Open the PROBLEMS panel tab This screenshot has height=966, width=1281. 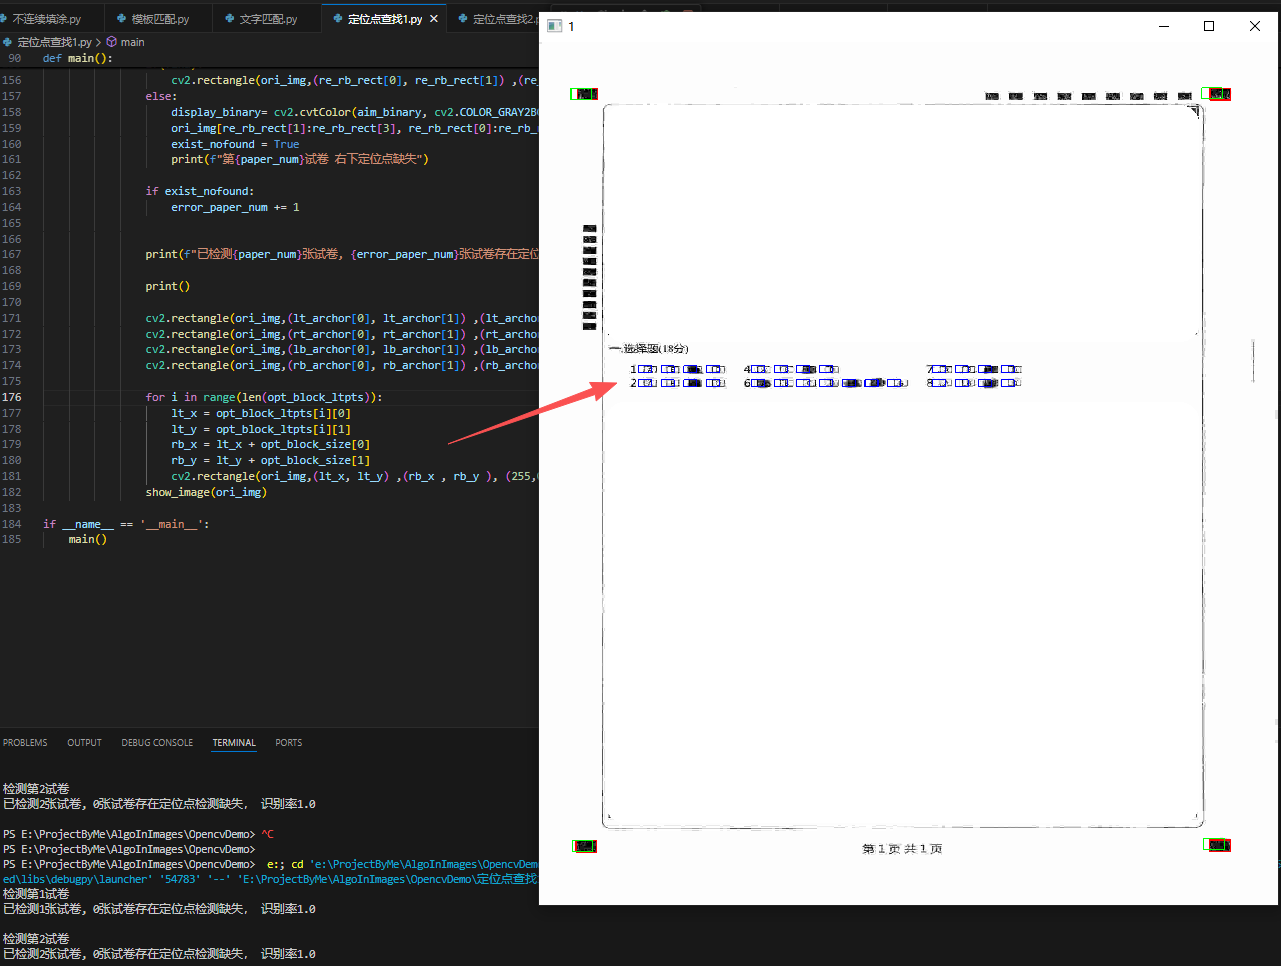pyautogui.click(x=25, y=743)
